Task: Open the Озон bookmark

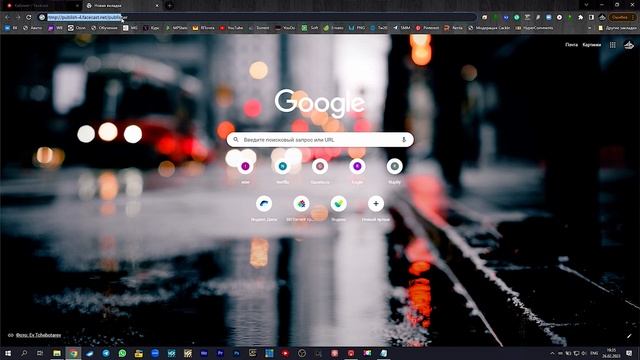Action: 77,28
